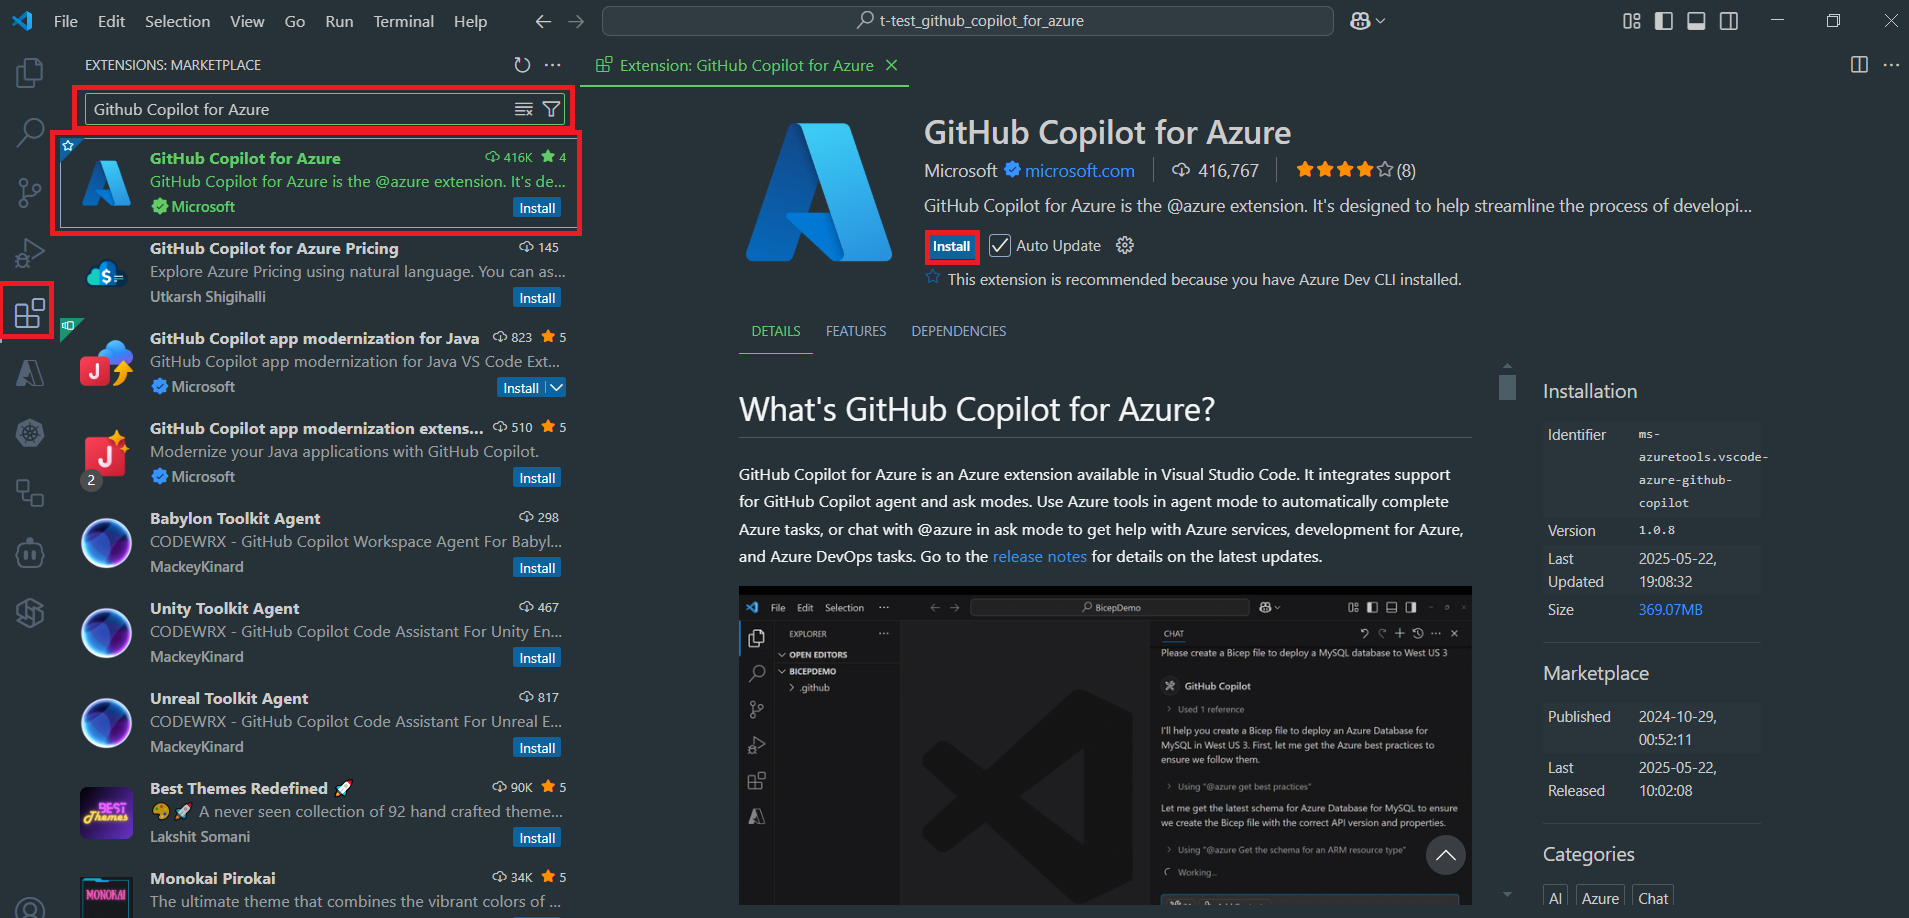Toggle the Panel visibility icon
The image size is (1909, 918).
pyautogui.click(x=1696, y=20)
